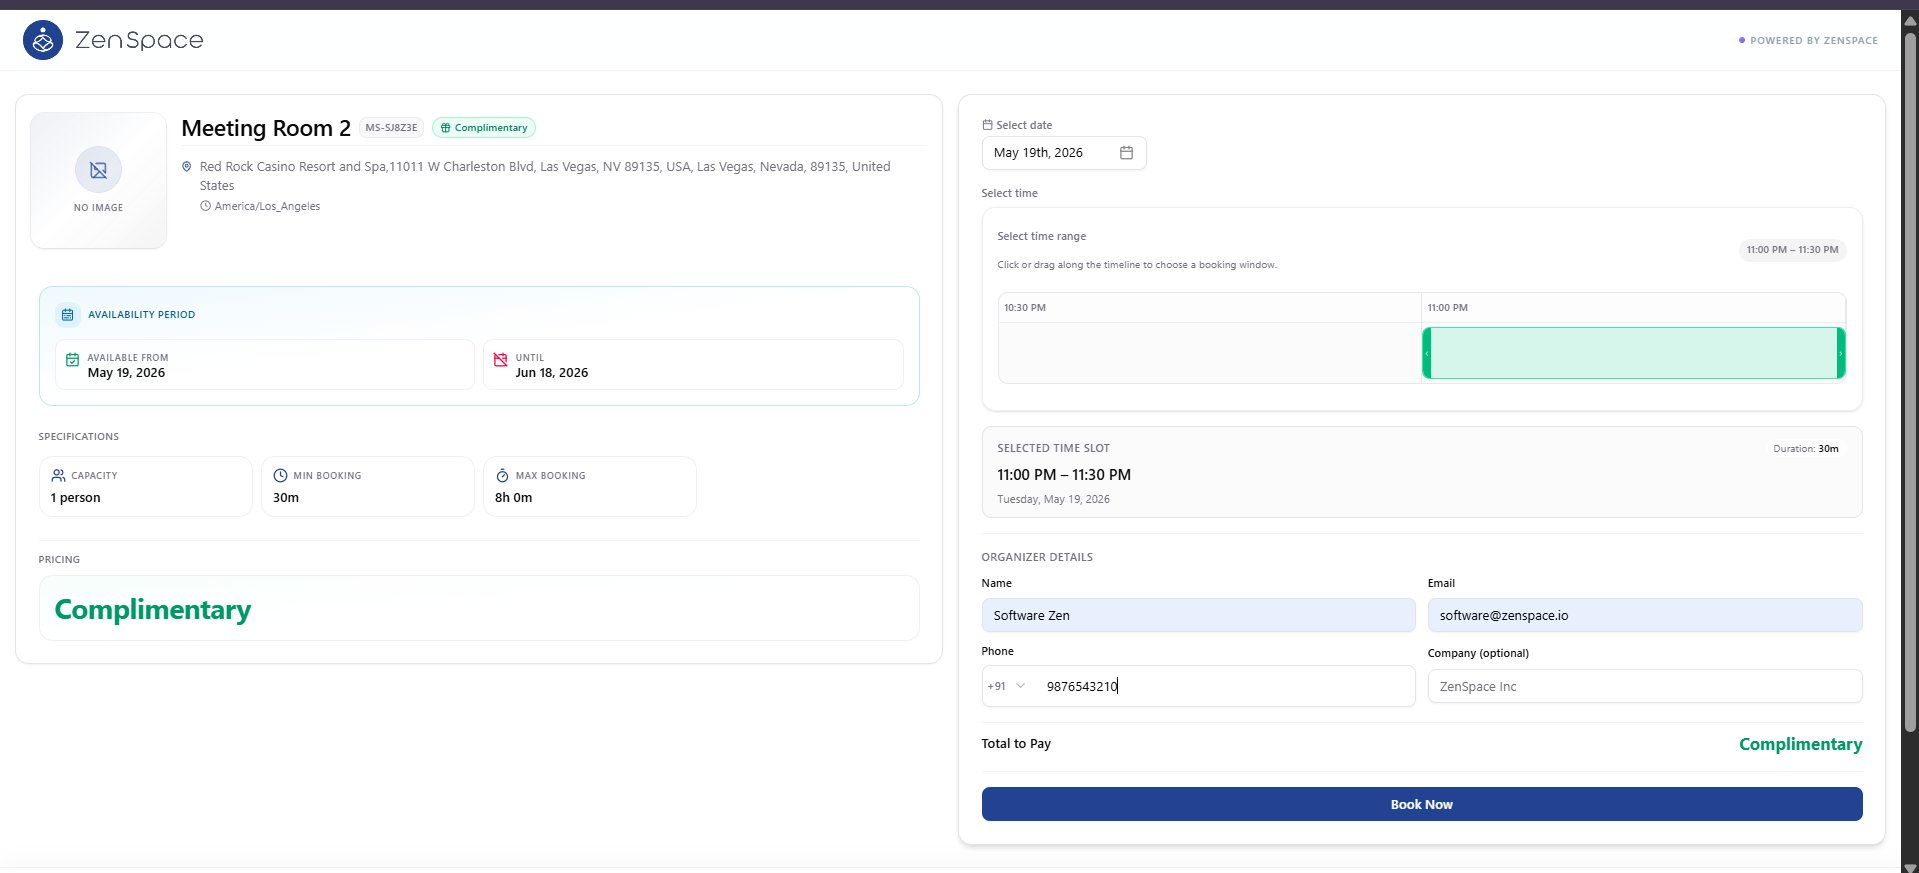Screen dimensions: 1919x873
Task: Click the Name field with Software Zen
Action: (1198, 615)
